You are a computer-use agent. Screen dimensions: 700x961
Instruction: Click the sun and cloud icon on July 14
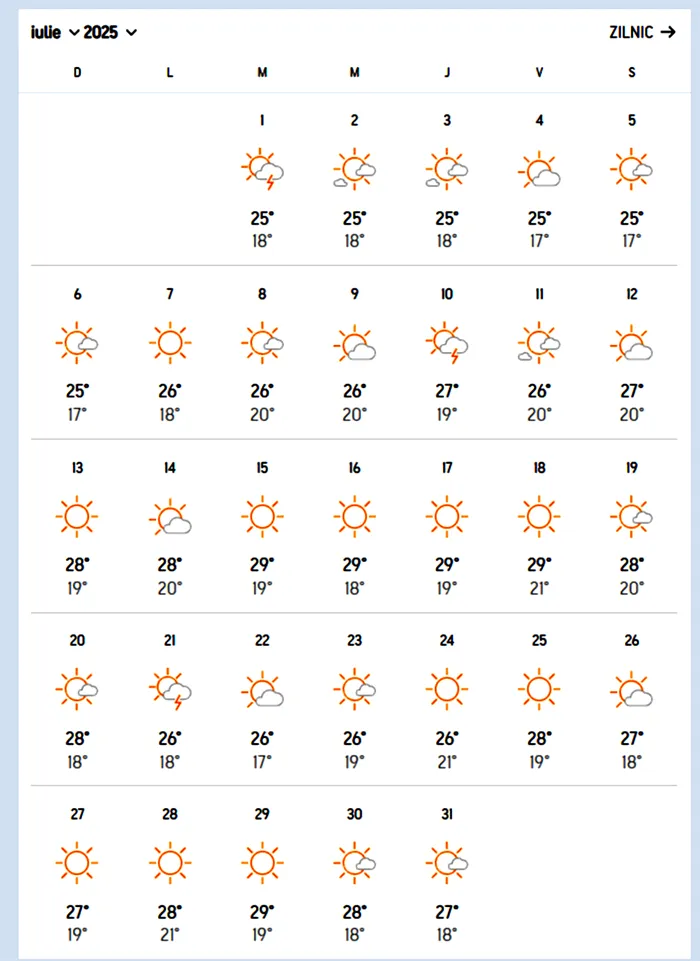coord(170,517)
